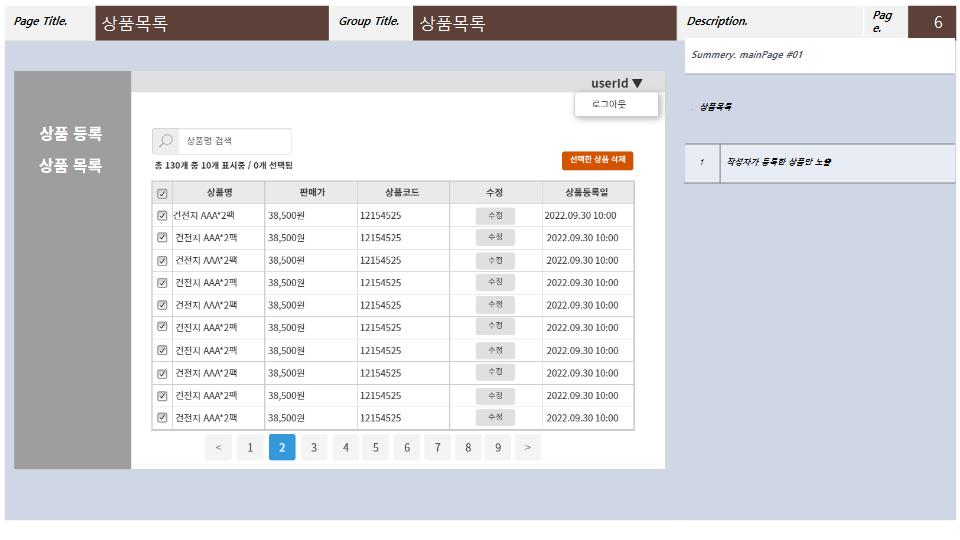Click the 상품등록일 column header
This screenshot has height=540, width=960.
pos(587,192)
